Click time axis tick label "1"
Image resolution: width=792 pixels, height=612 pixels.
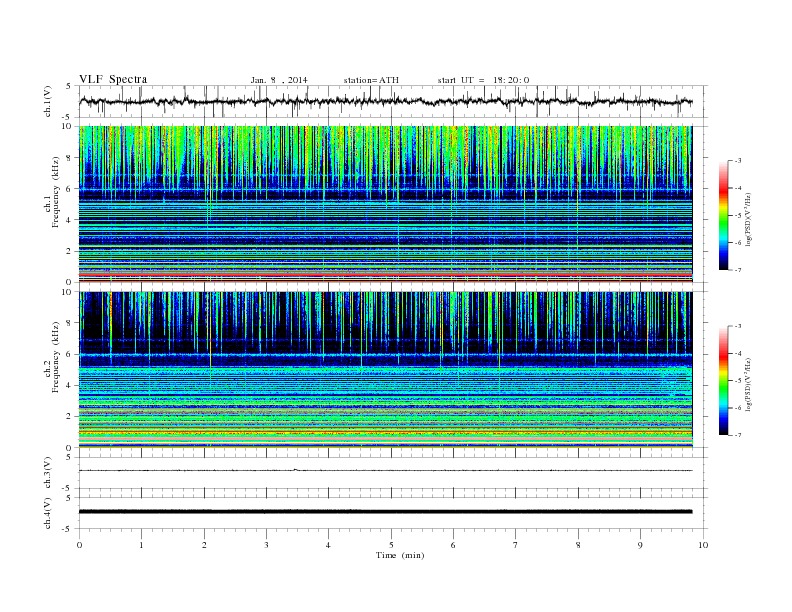tap(141, 545)
